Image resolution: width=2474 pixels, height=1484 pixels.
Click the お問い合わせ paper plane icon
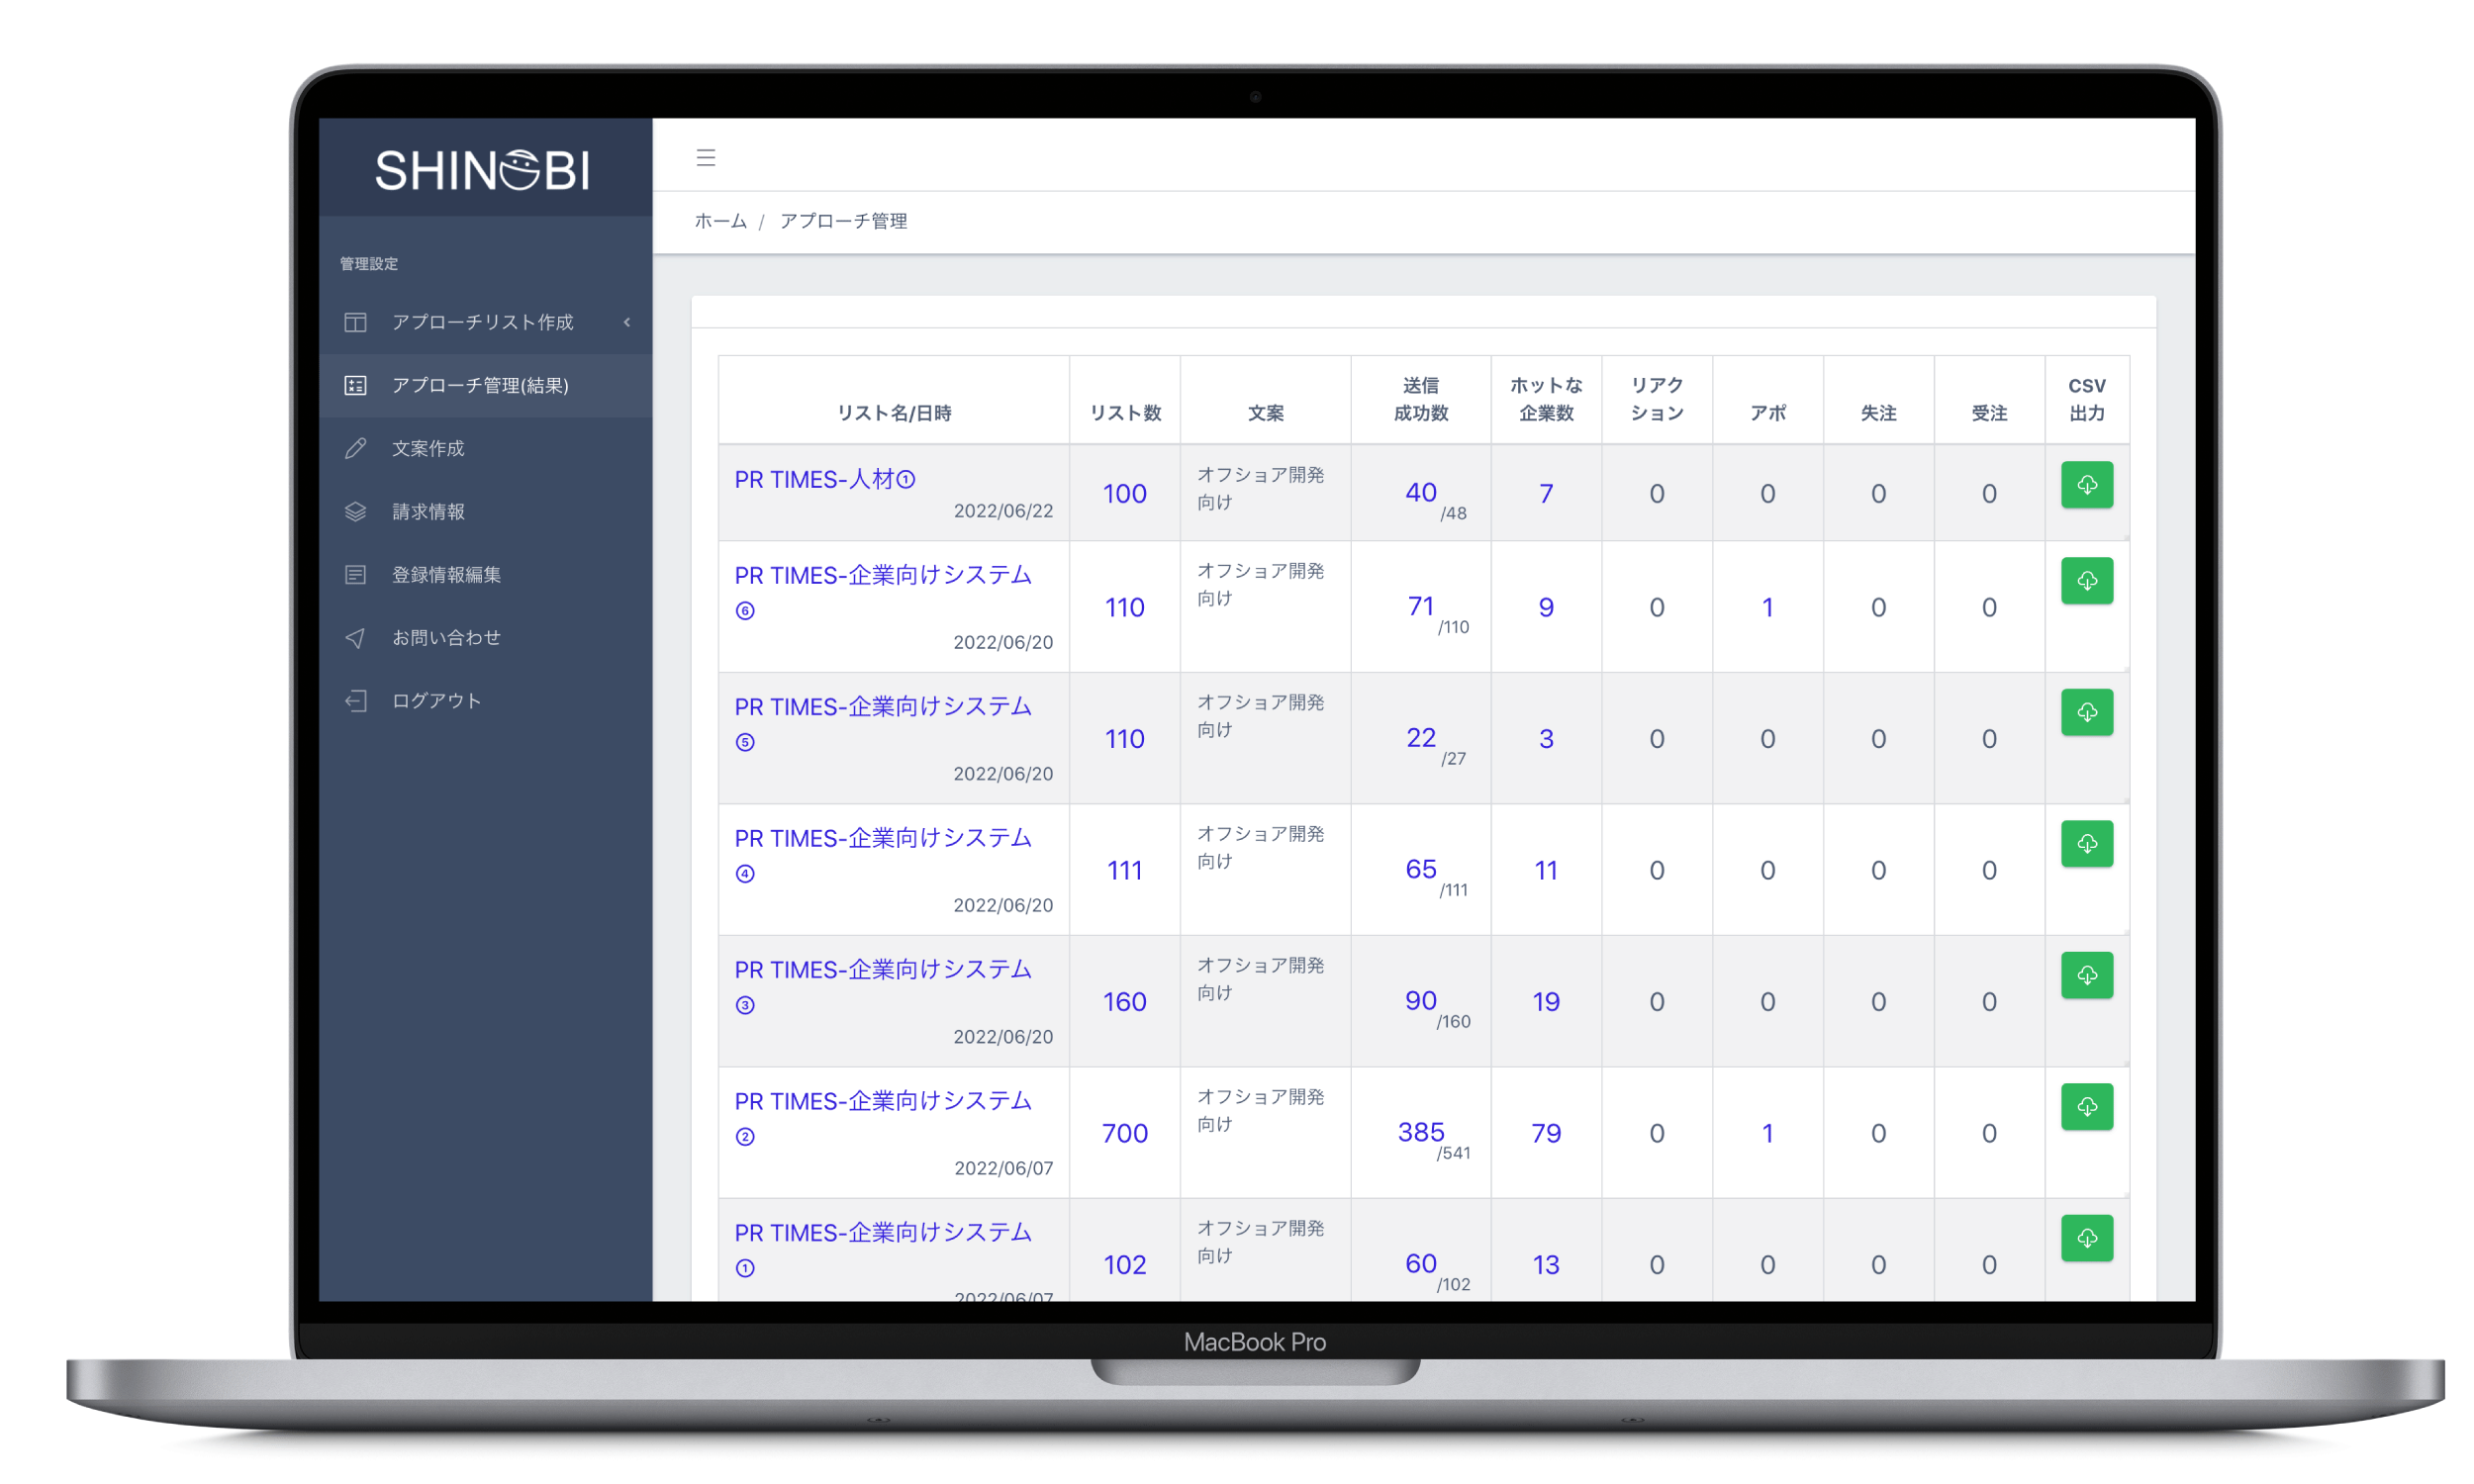click(355, 637)
